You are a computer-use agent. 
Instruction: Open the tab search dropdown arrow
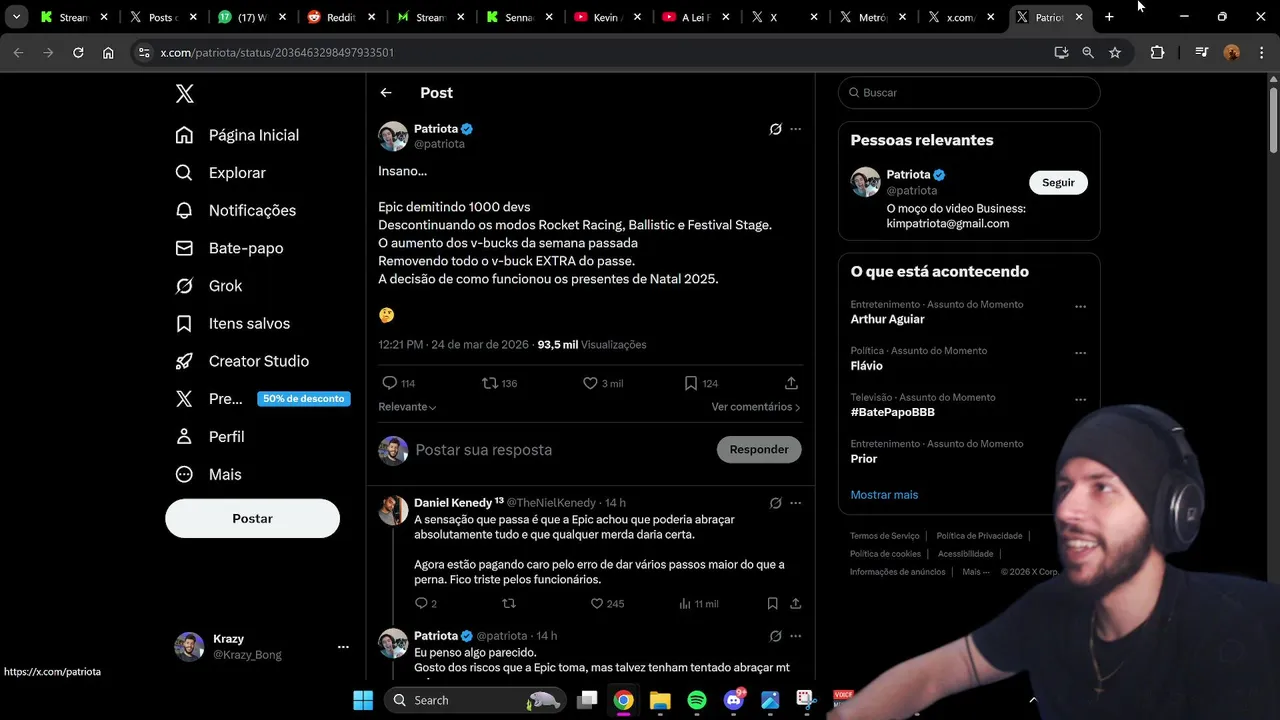pos(16,17)
